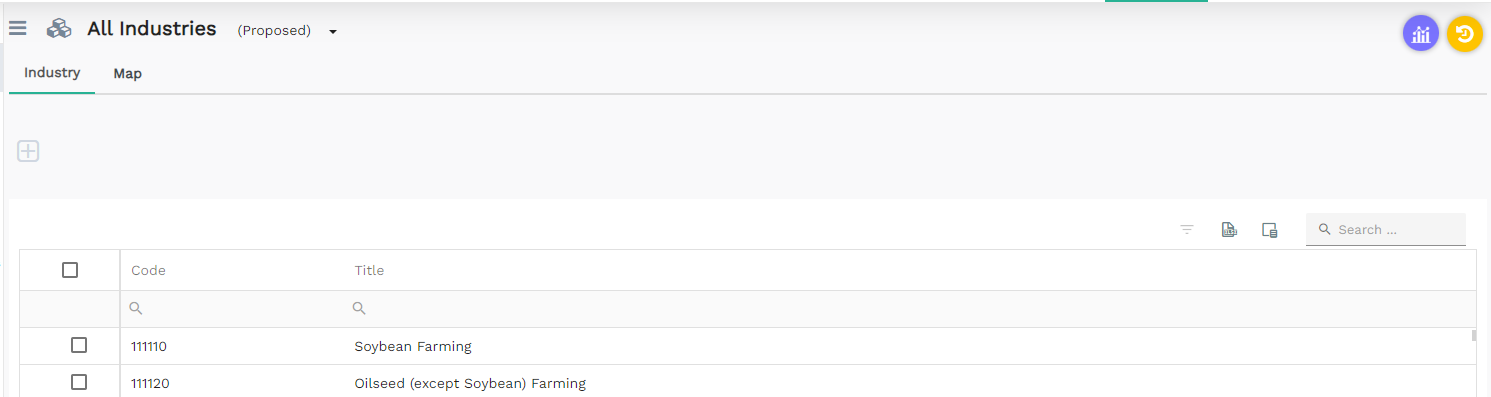Click the industries cubes icon

[59, 30]
